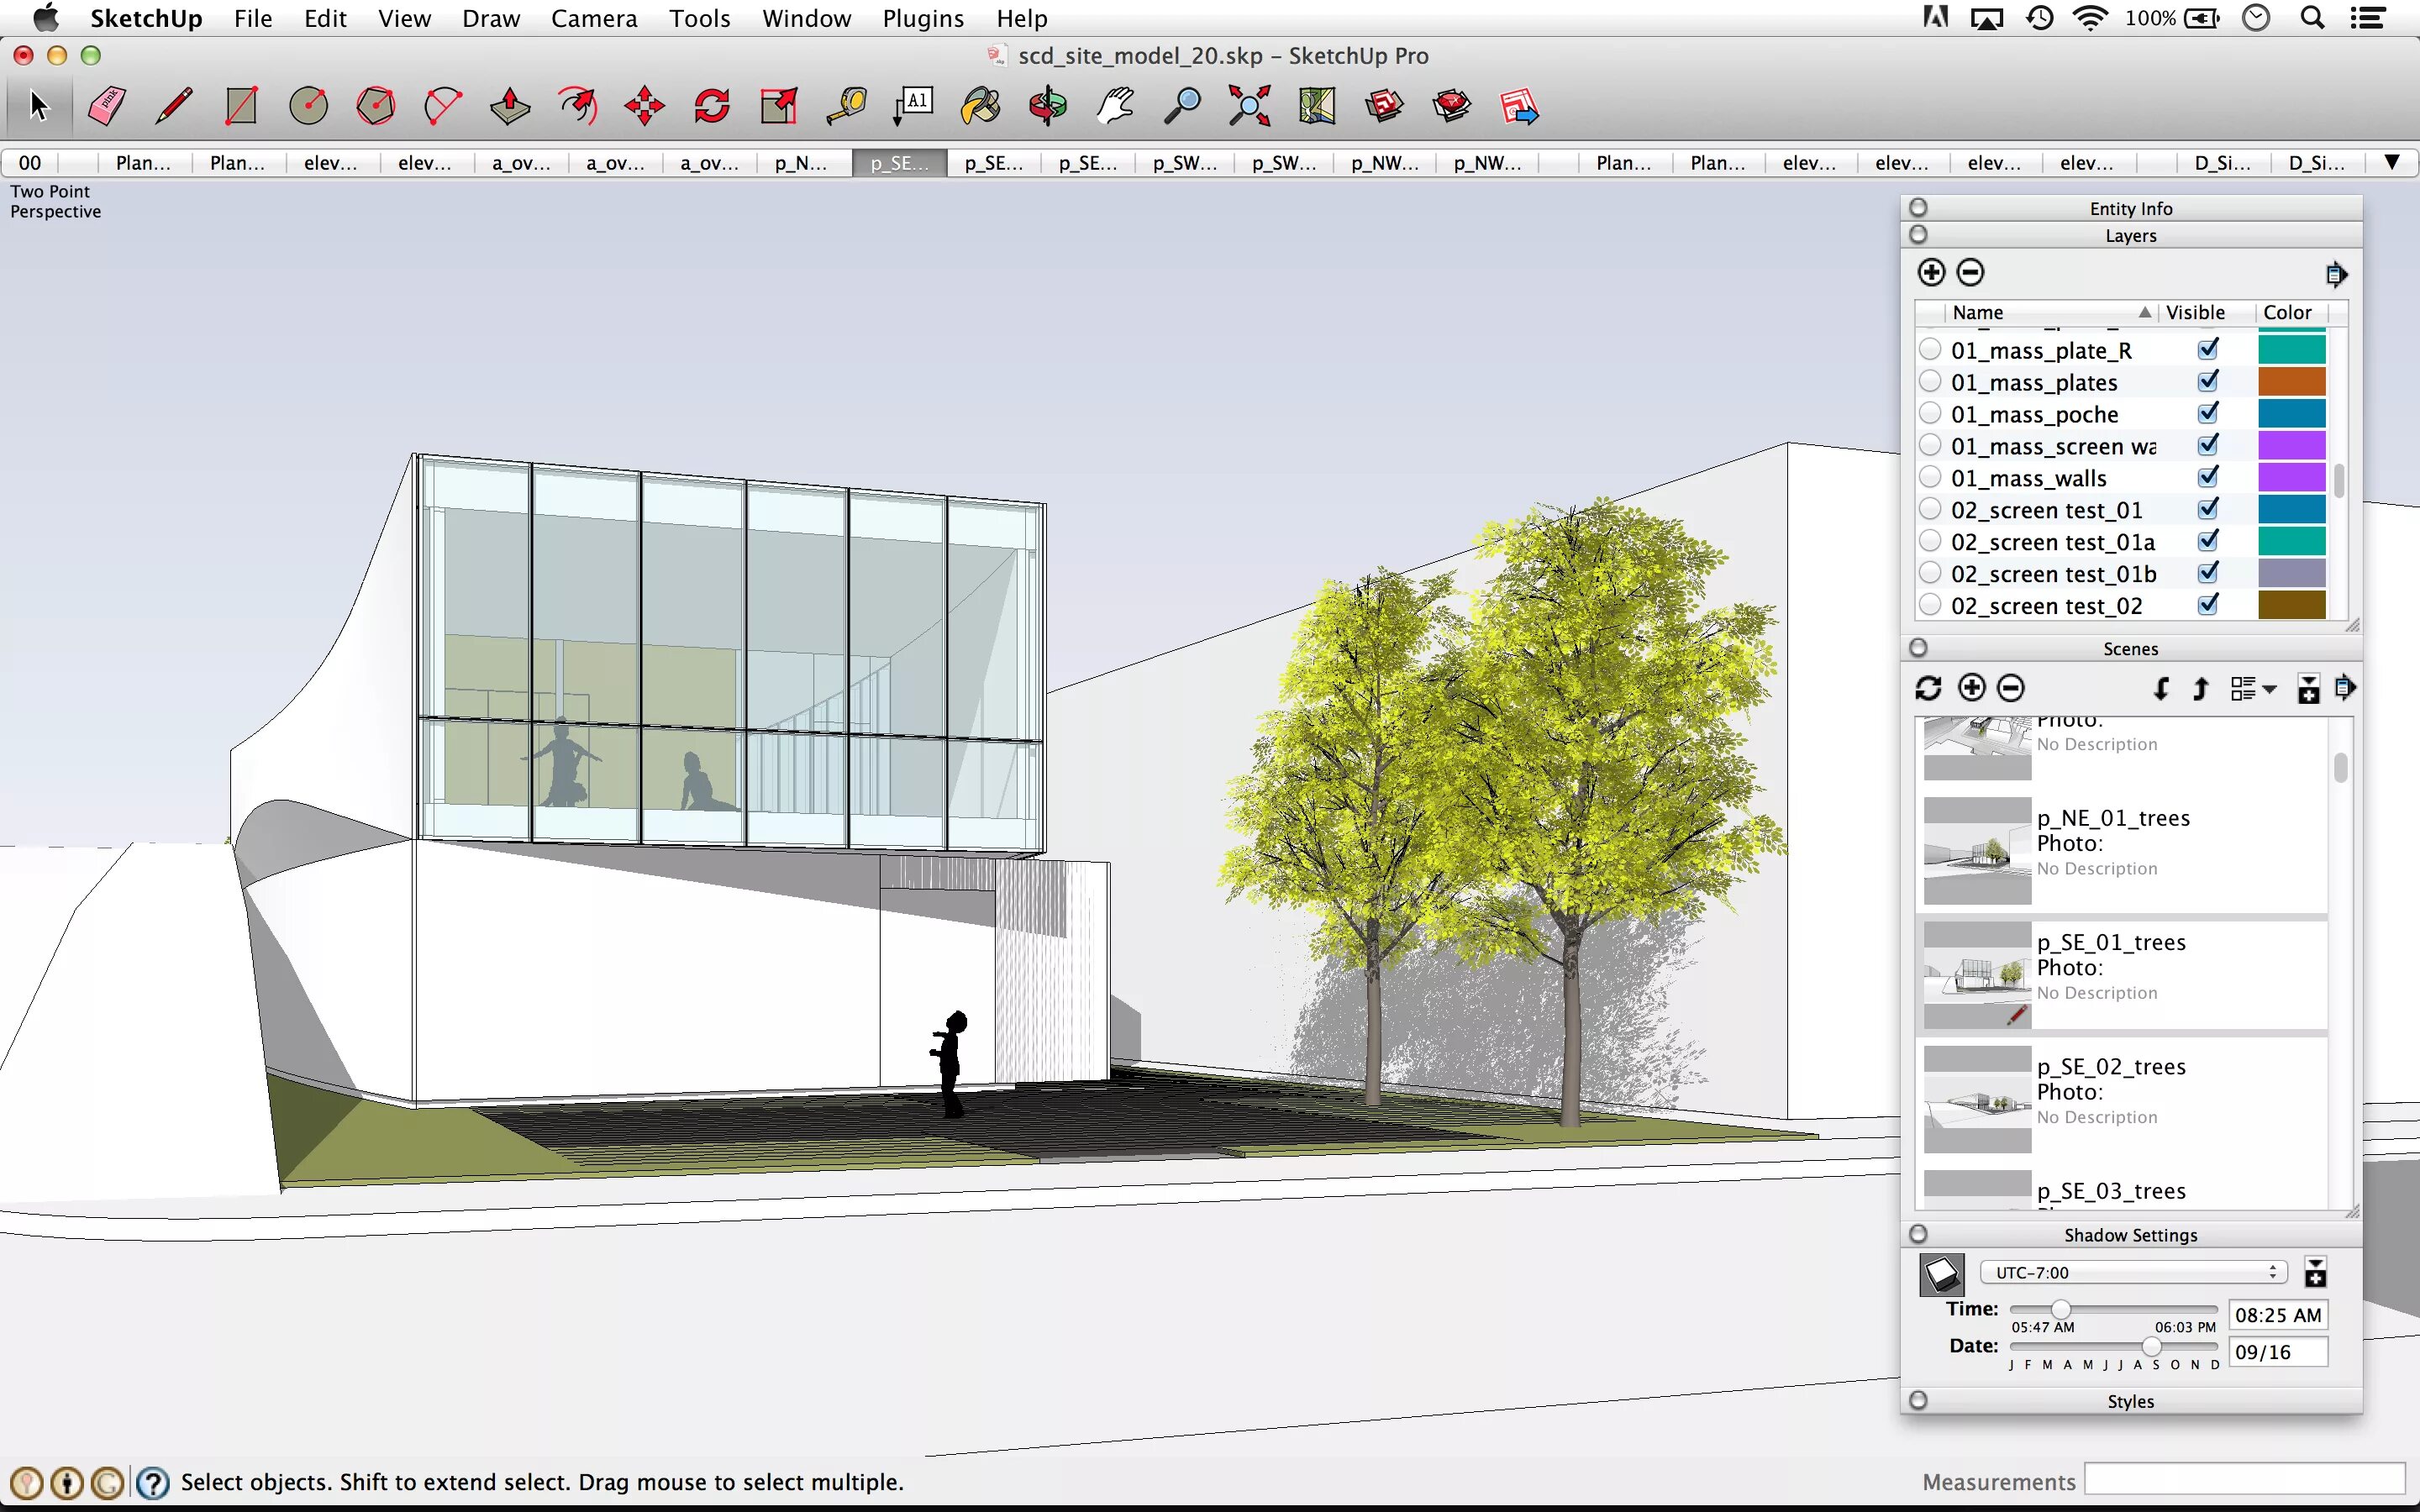
Task: Click the Update Scene refresh icon
Action: point(1928,688)
